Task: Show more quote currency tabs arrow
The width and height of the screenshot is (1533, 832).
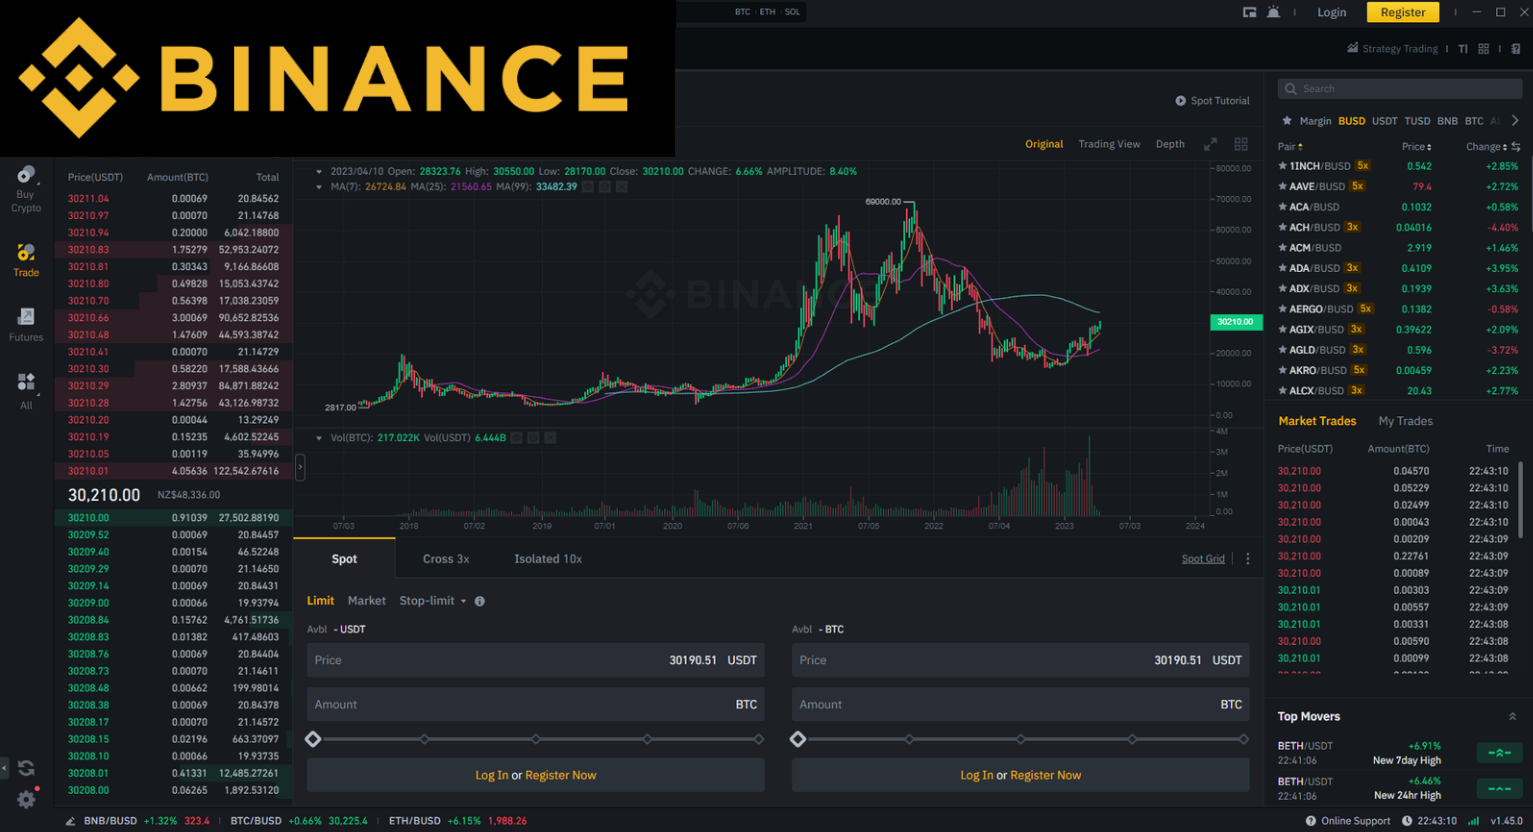Action: click(x=1515, y=121)
